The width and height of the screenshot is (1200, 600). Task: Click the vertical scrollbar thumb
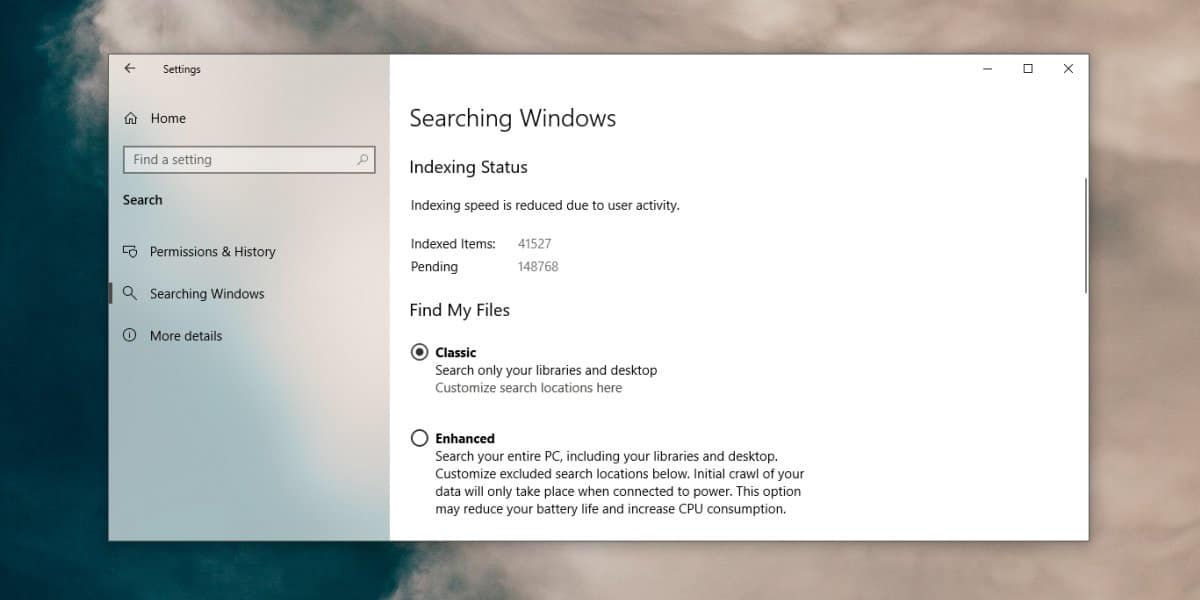(x=1086, y=235)
